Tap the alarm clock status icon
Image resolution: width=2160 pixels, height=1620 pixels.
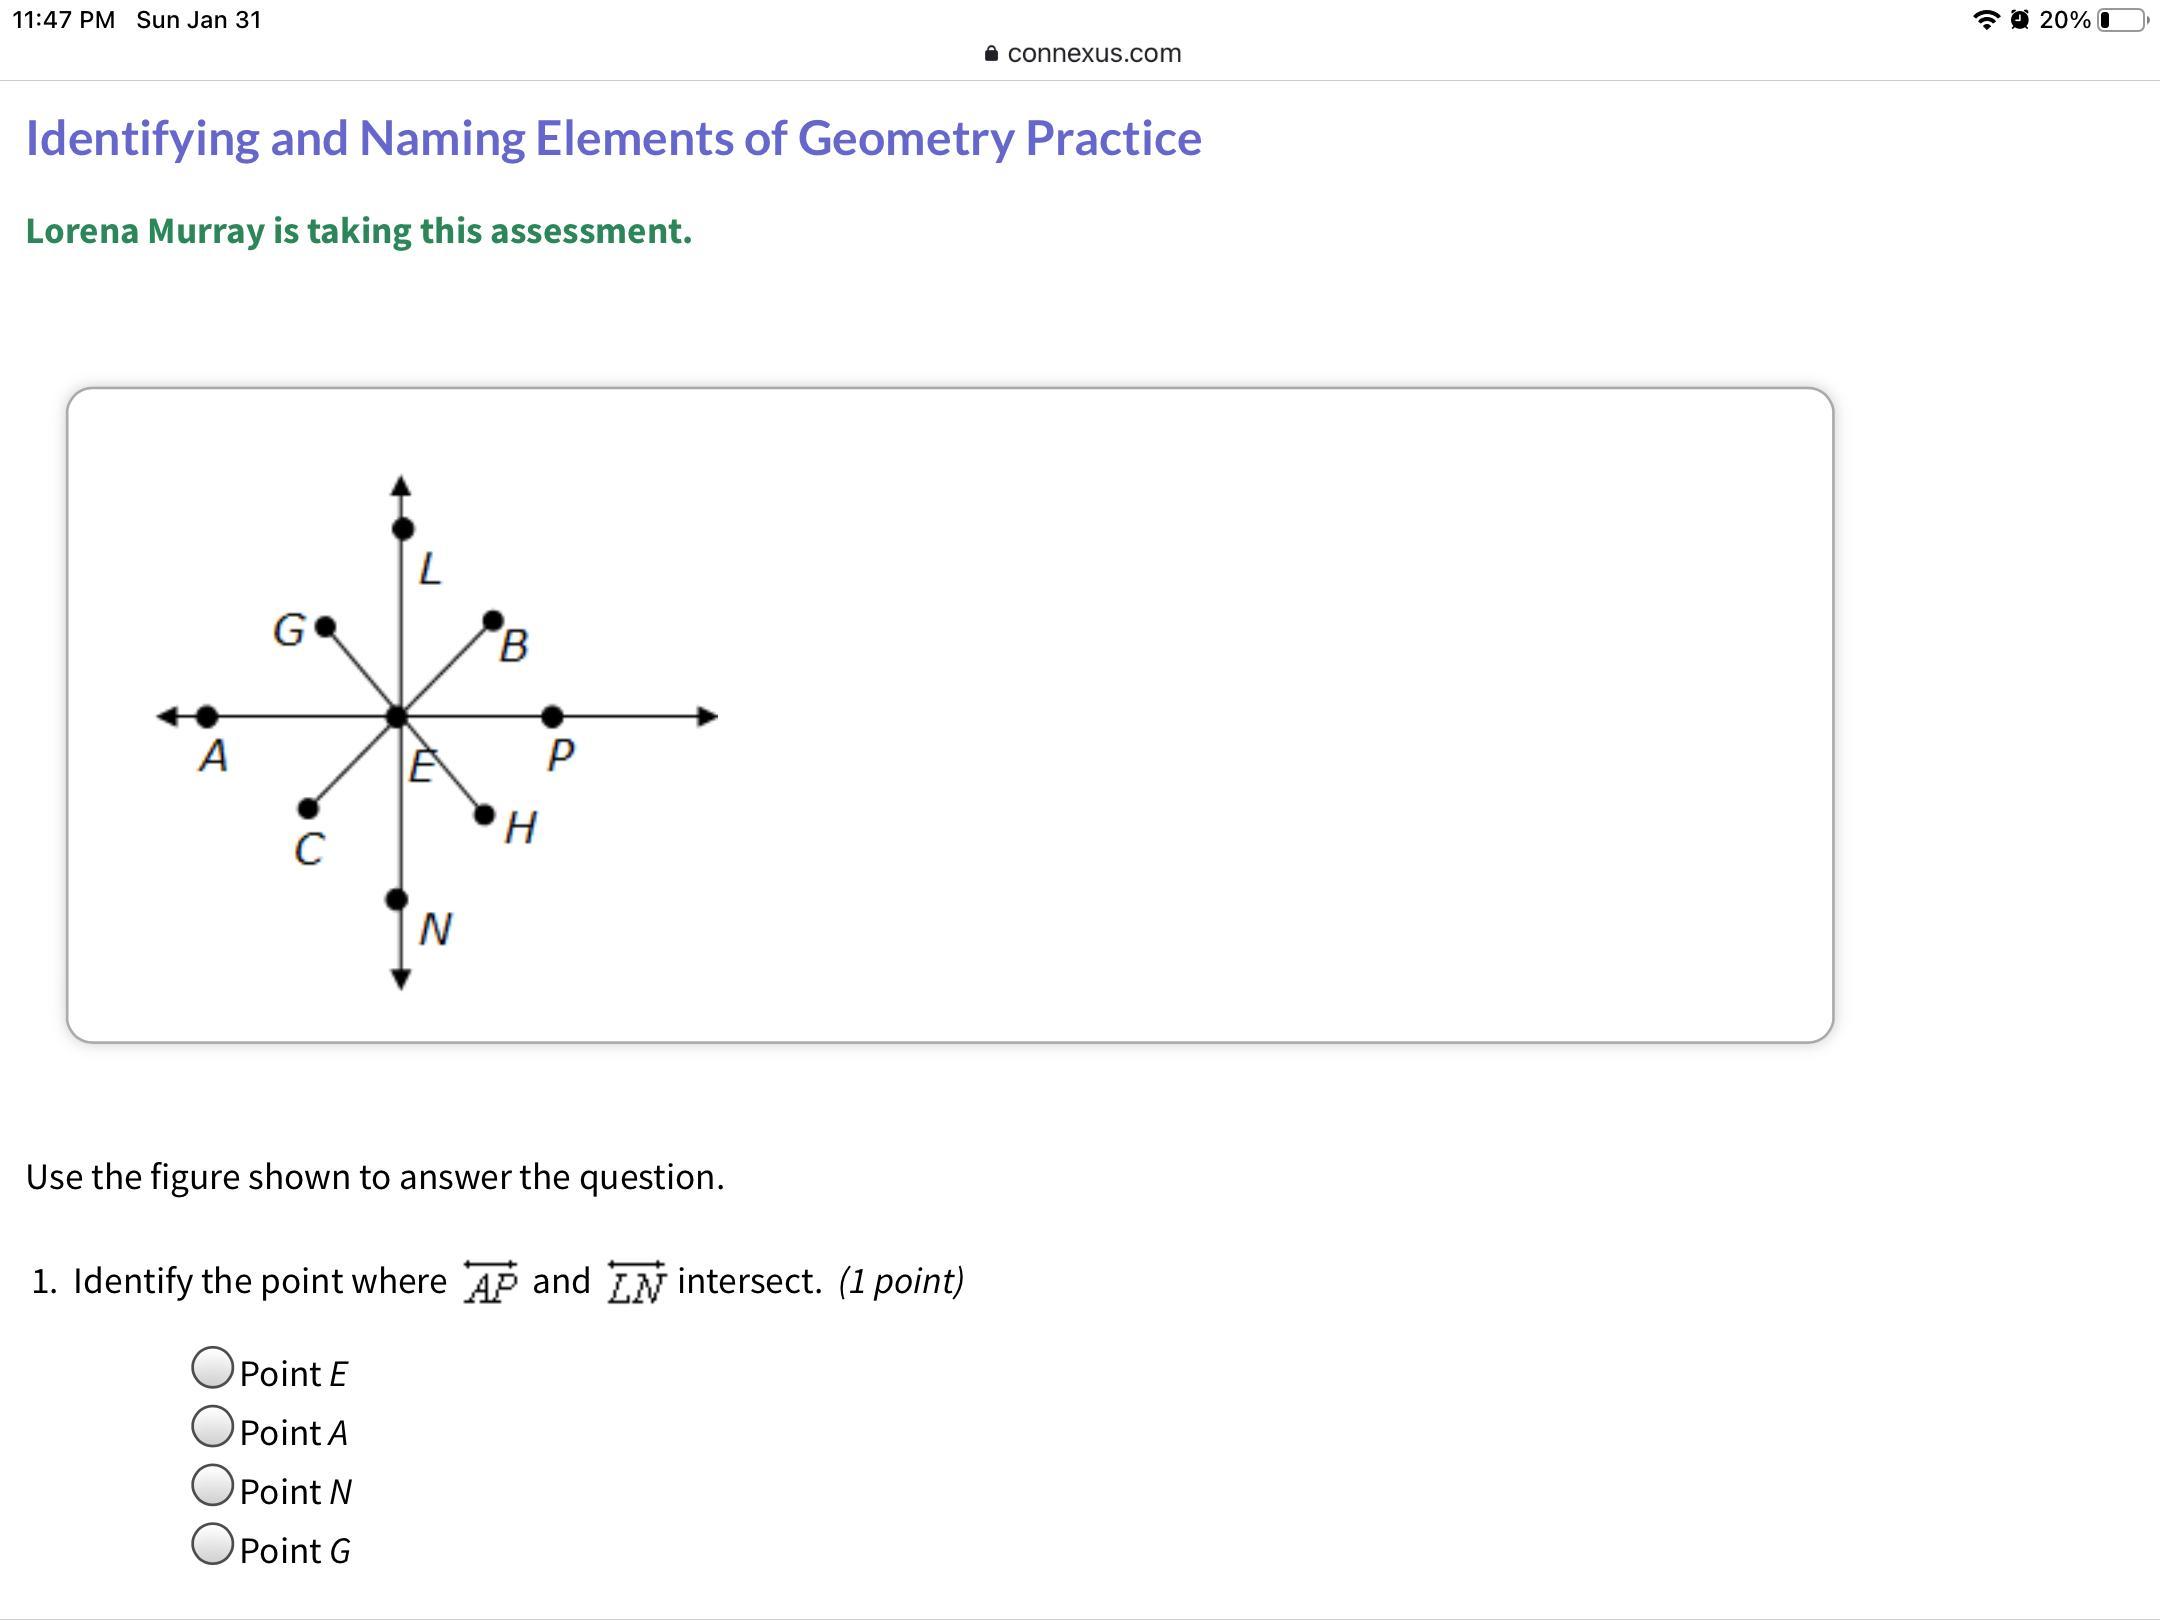pyautogui.click(x=2019, y=19)
